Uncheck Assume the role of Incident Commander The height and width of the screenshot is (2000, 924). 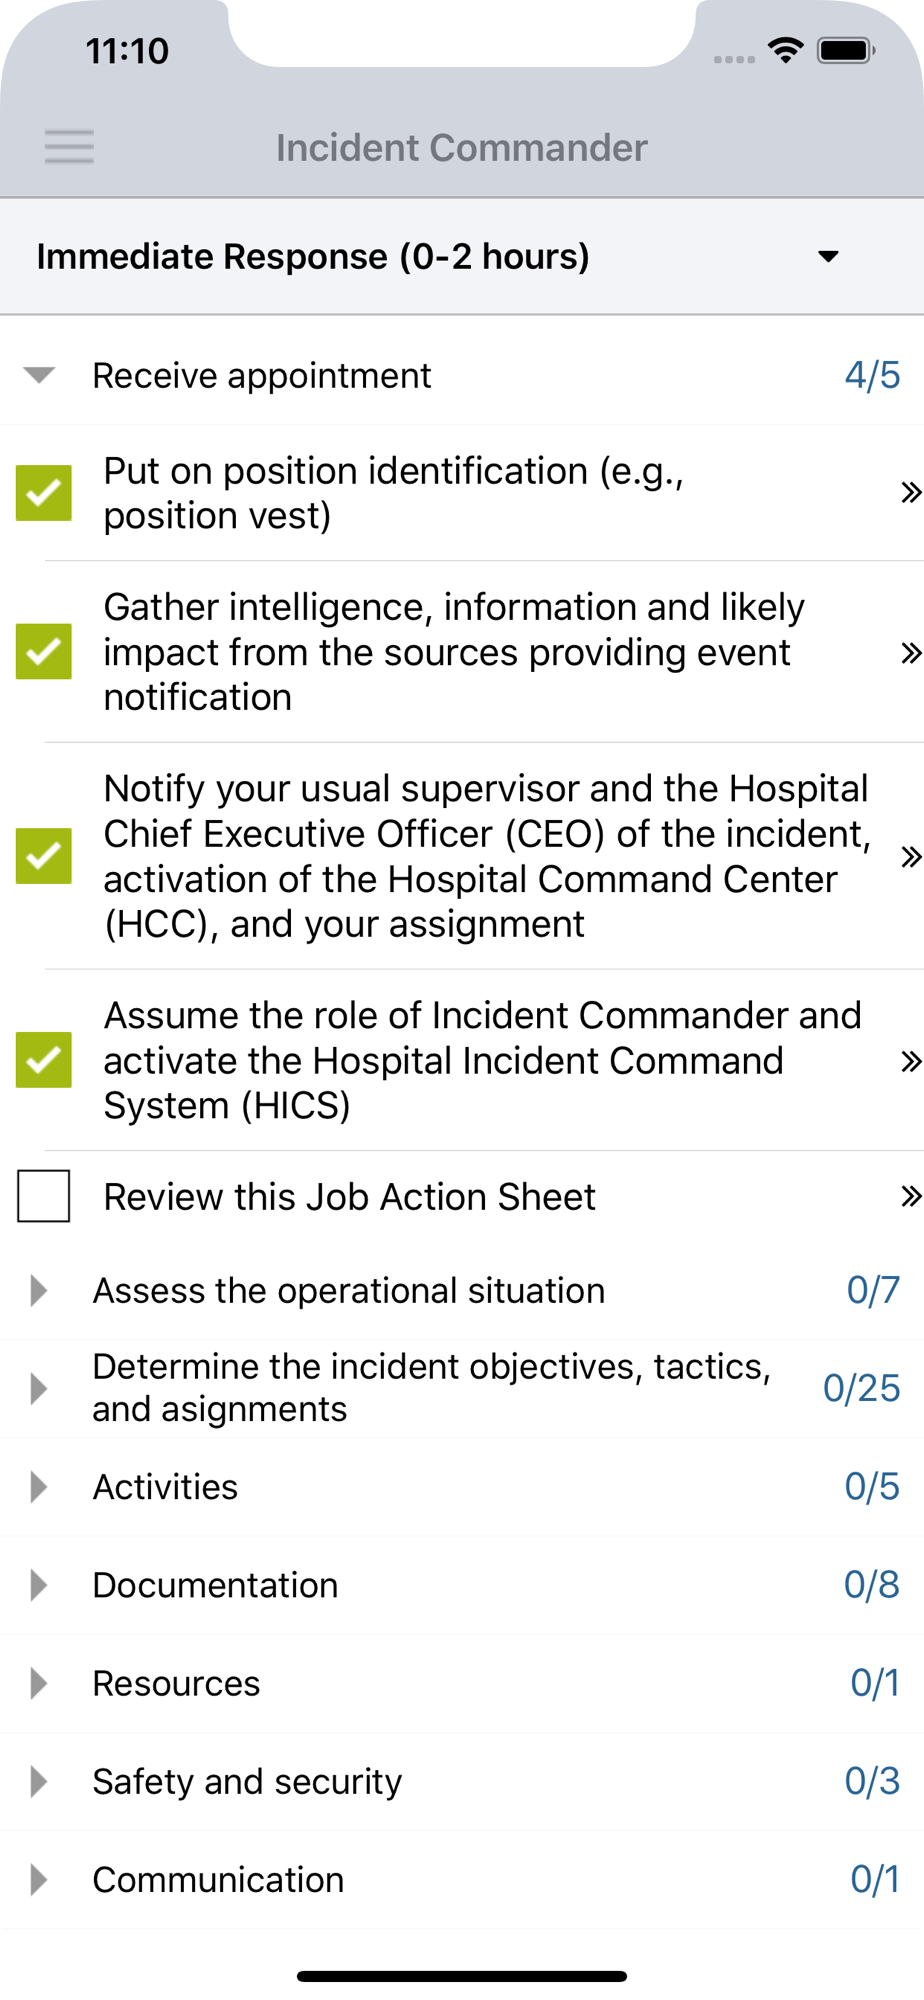pos(44,1060)
